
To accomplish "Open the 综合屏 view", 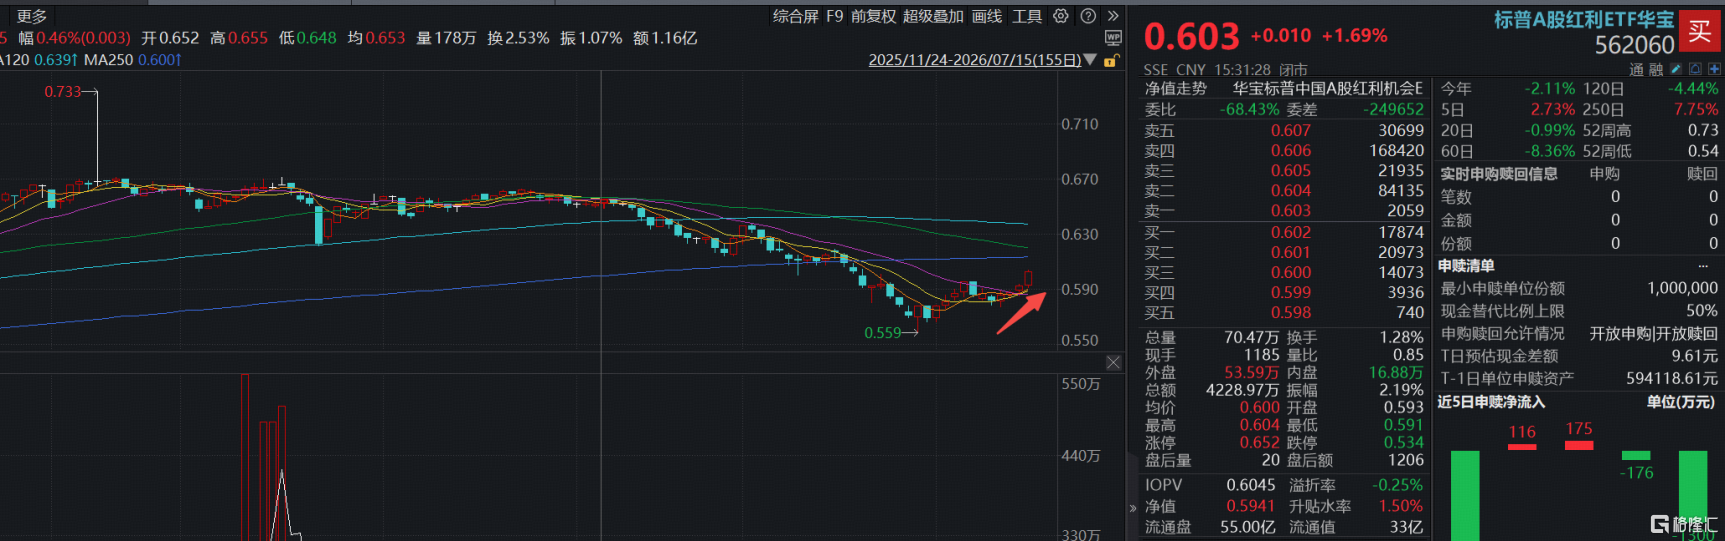I will [795, 16].
